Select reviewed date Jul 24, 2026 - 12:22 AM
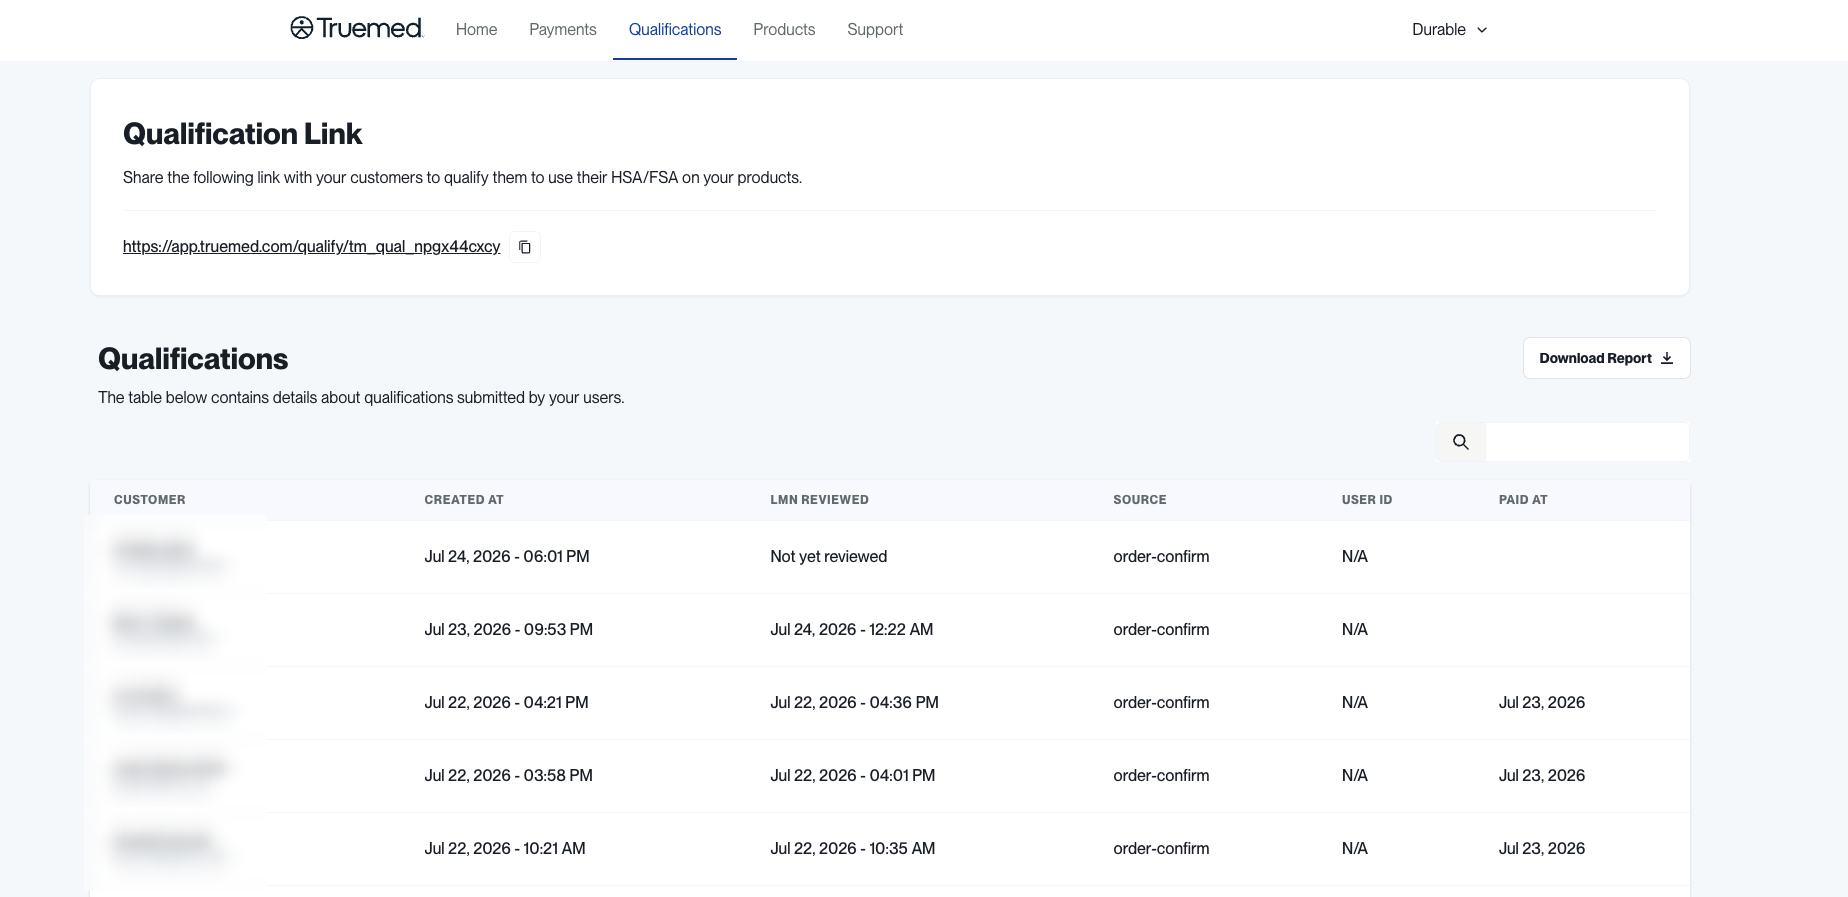 click(852, 630)
